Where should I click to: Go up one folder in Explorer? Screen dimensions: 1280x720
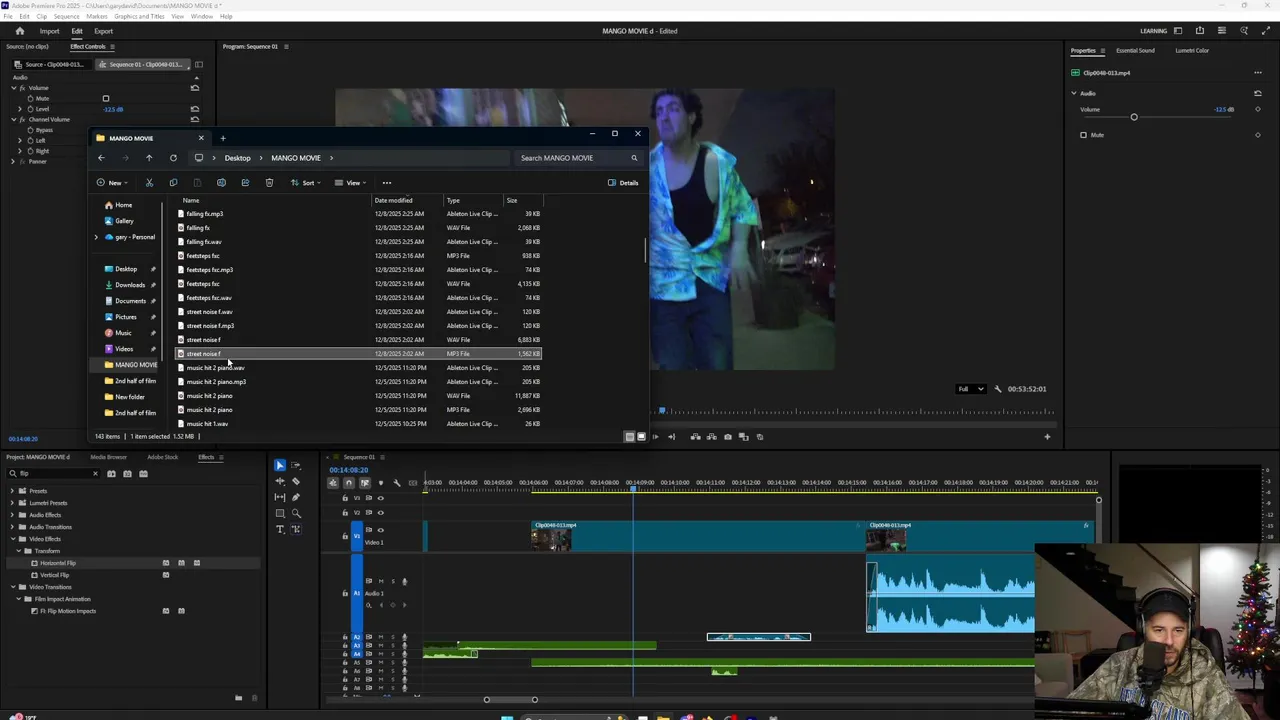pyautogui.click(x=149, y=158)
